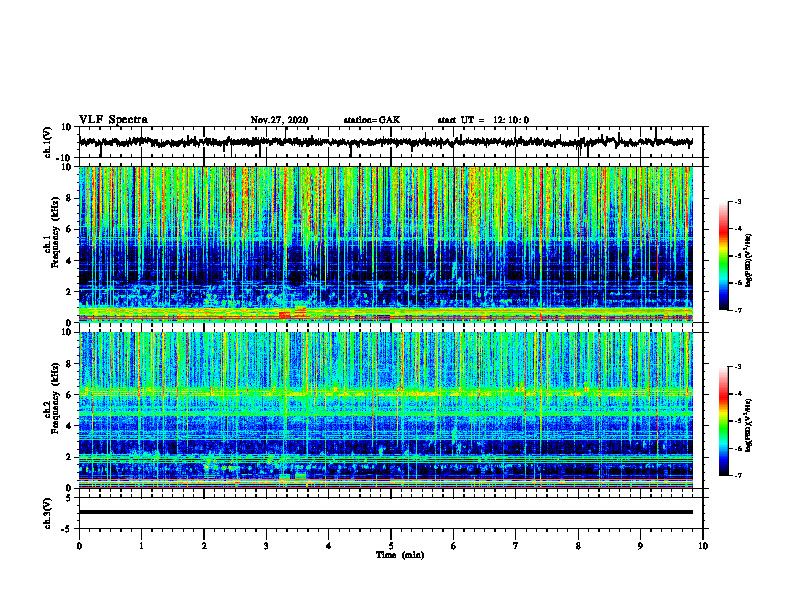Click the "2" kHz tick of ch.1 spectrogram

click(69, 292)
